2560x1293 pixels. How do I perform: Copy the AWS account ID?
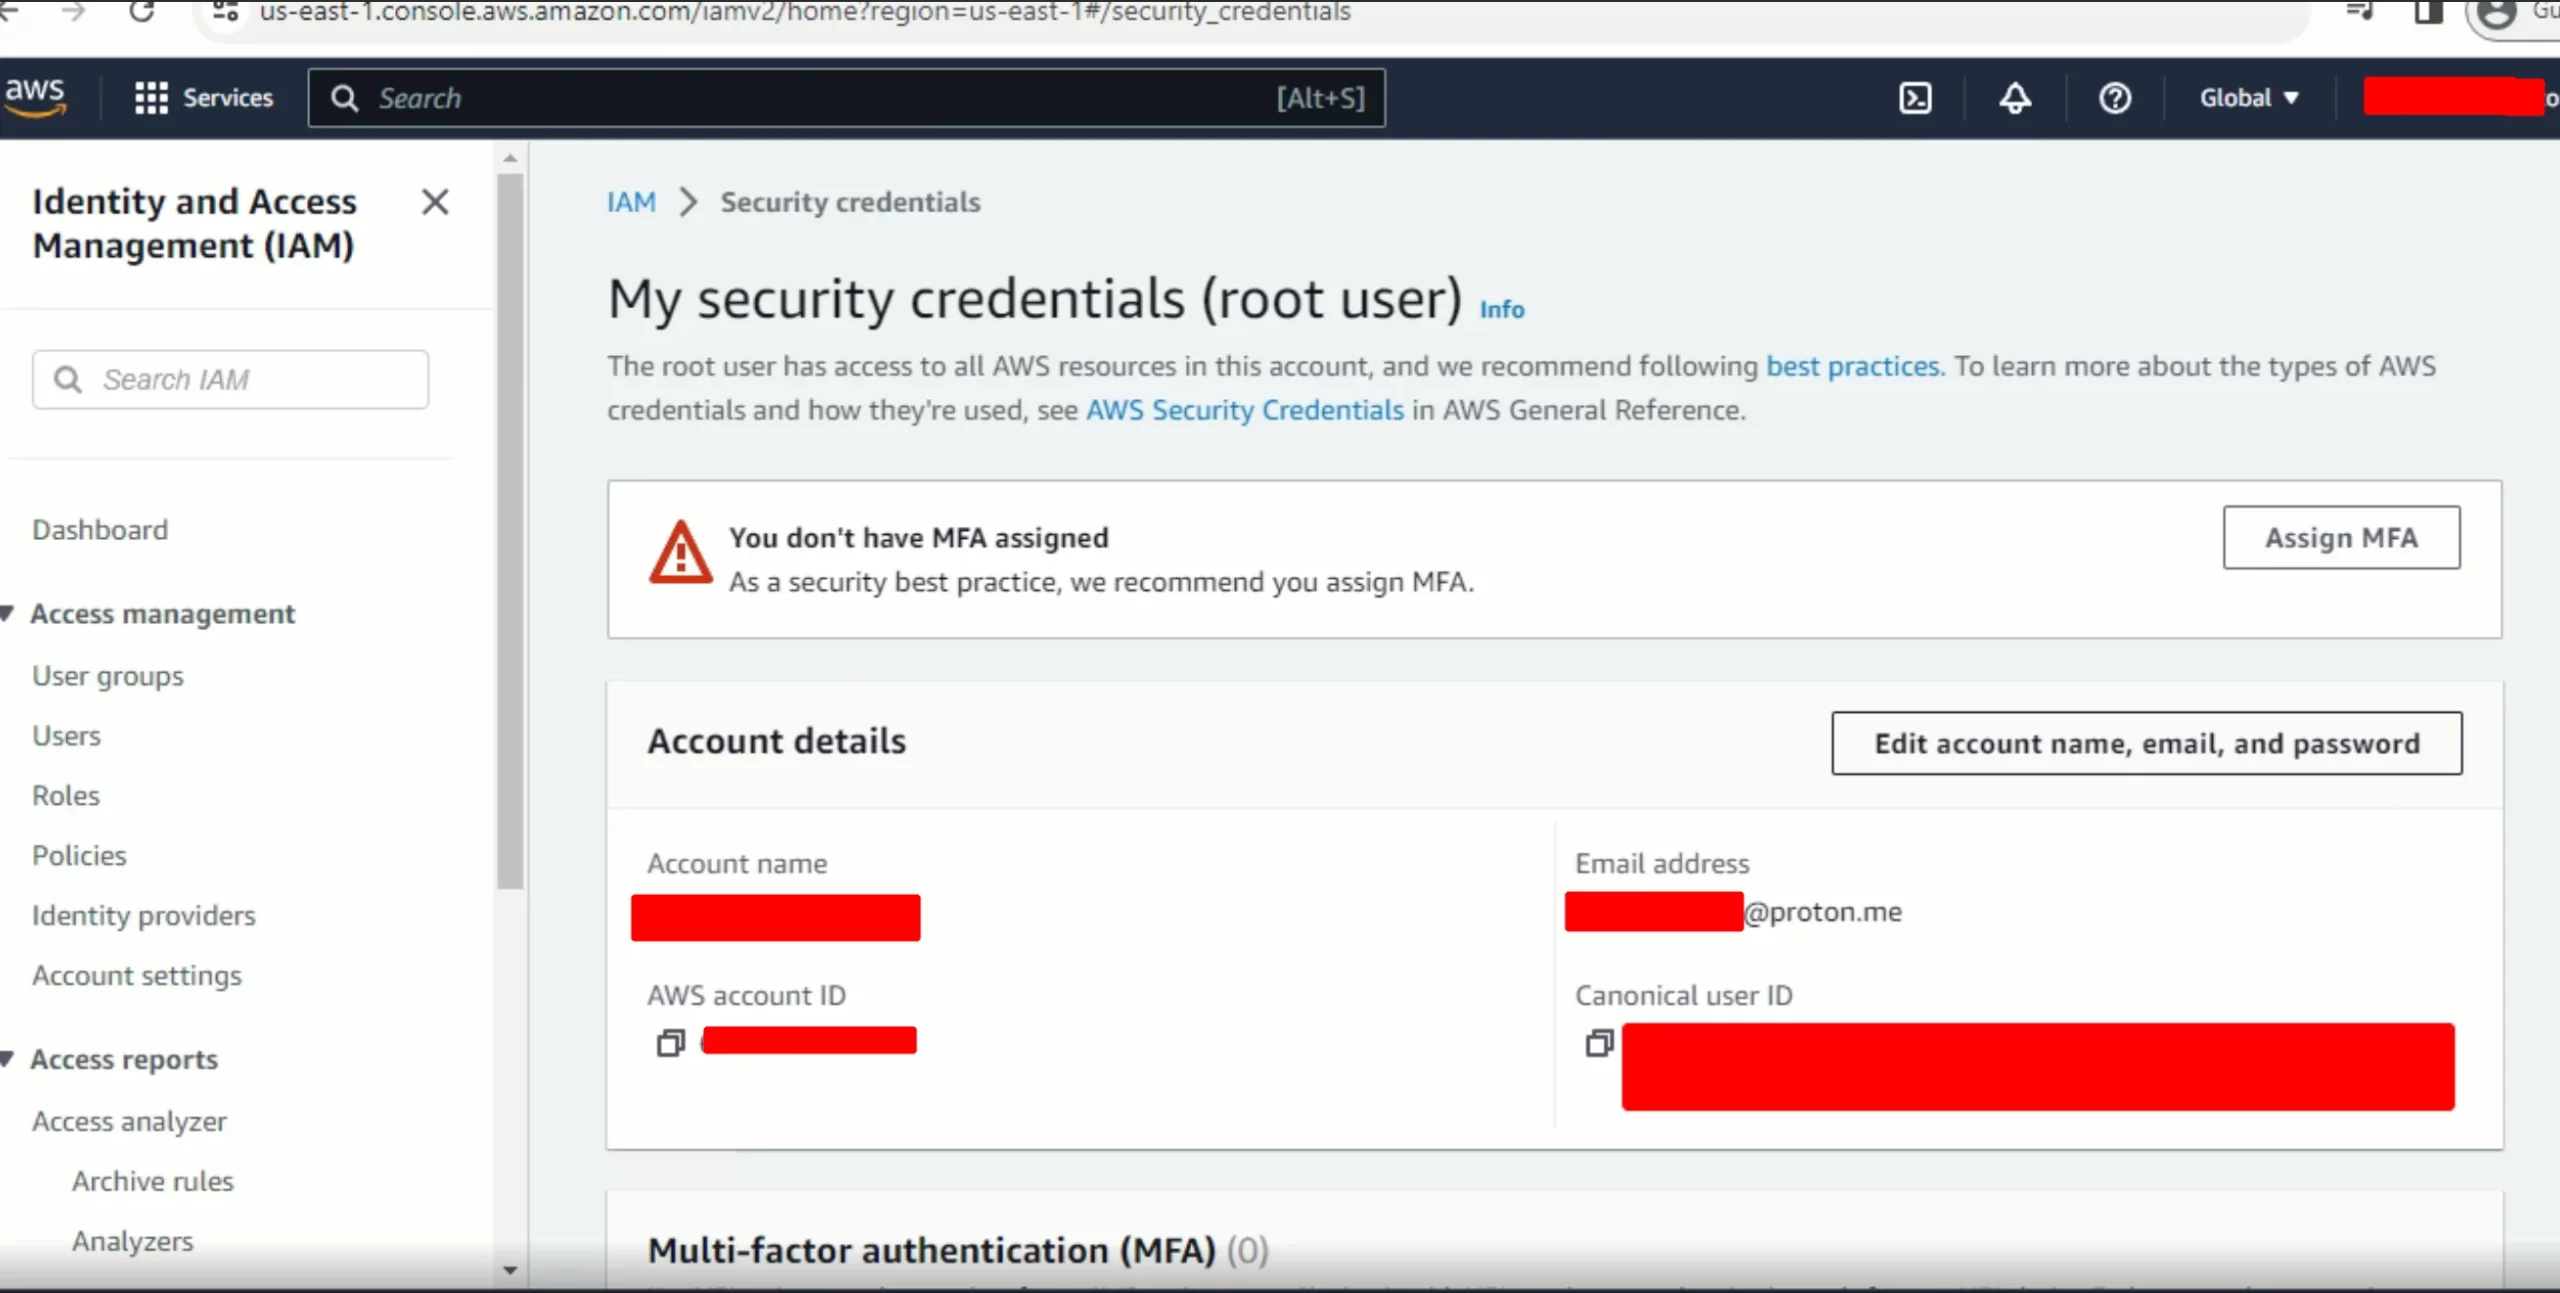click(671, 1043)
